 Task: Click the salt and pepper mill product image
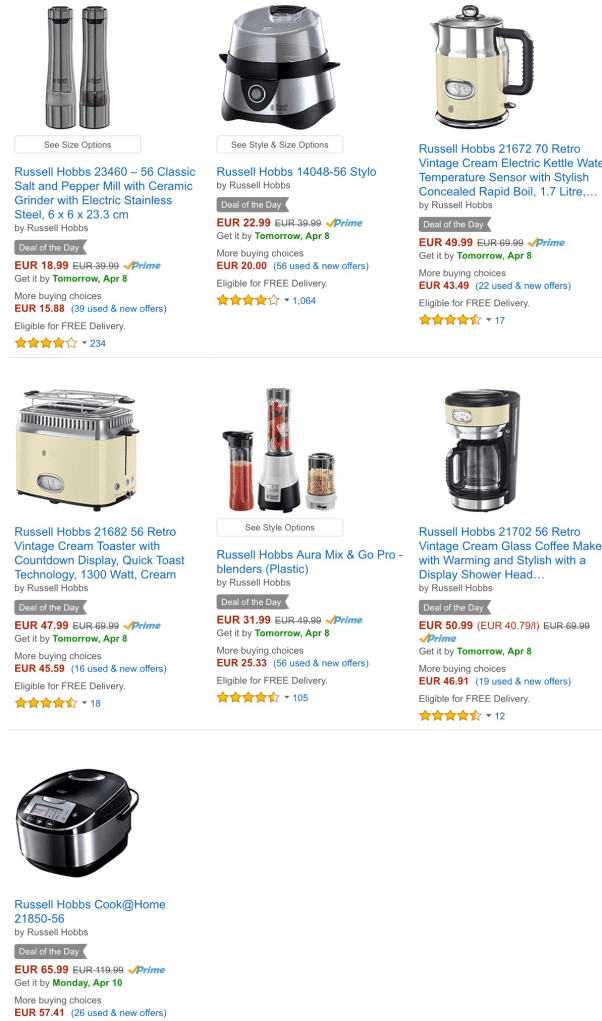pyautogui.click(x=77, y=66)
